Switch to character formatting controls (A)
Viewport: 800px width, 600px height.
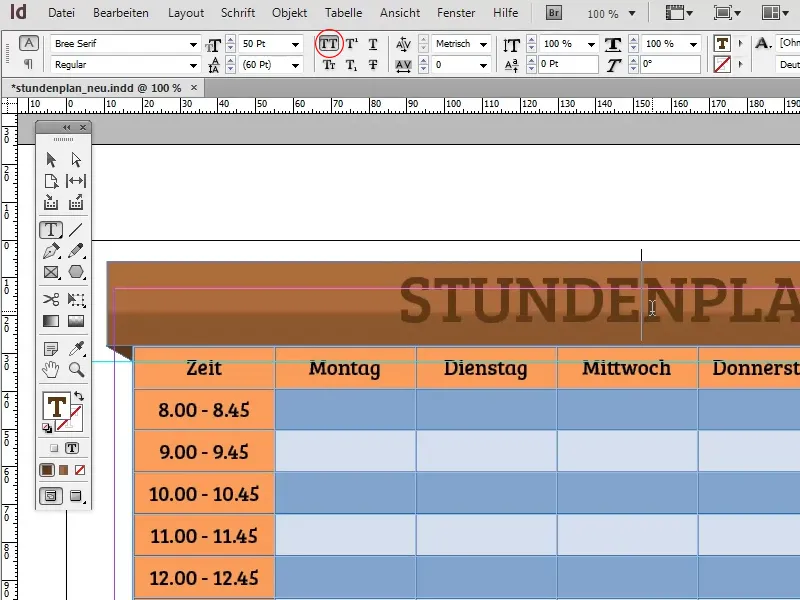click(x=29, y=43)
